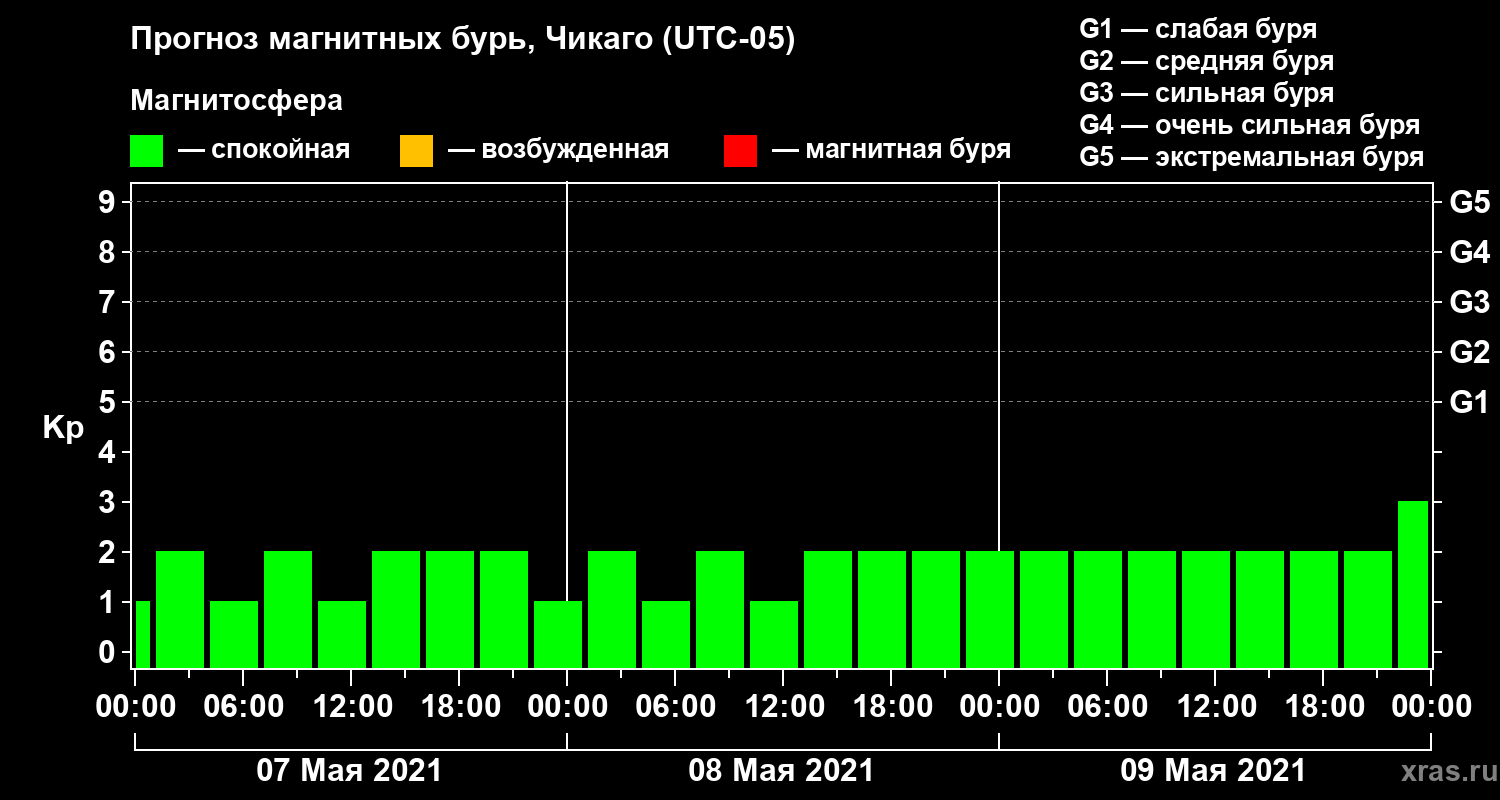Click the '09 Мая 2021' date label
Viewport: 1500px width, 800px height.
(x=1213, y=771)
